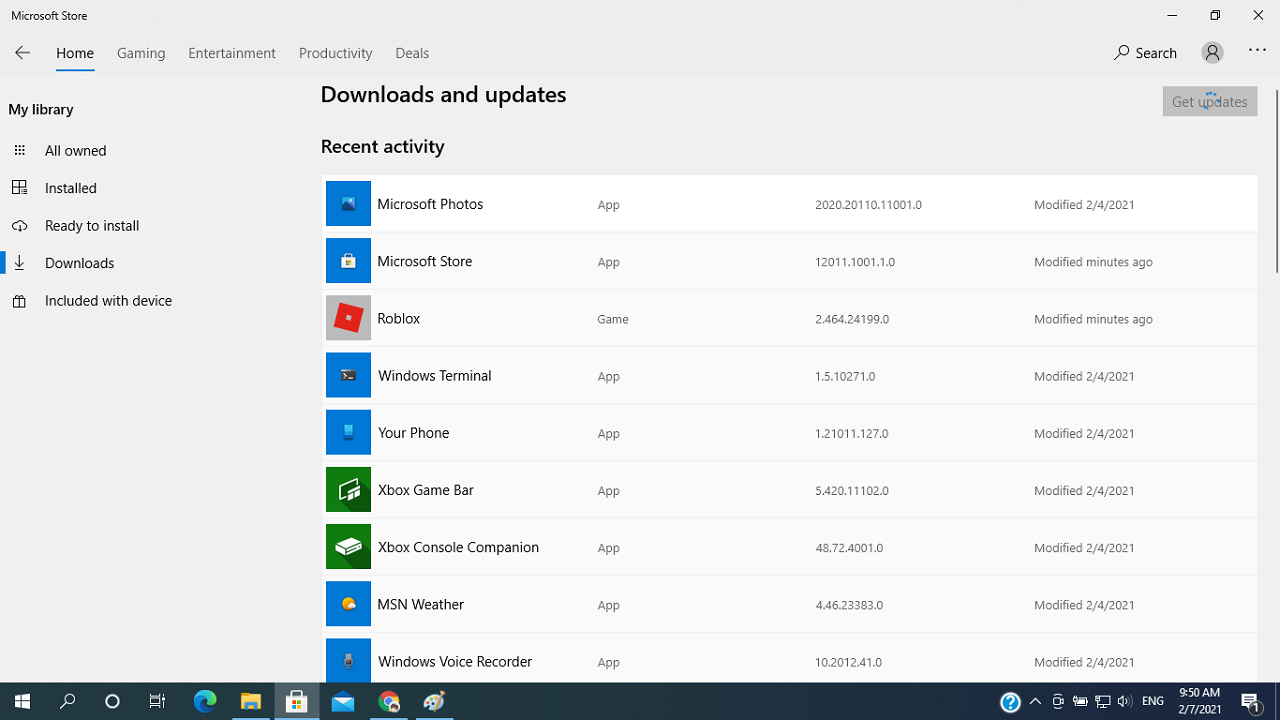Viewport: 1280px width, 720px height.
Task: Click the MSN Weather app icon
Action: (348, 604)
